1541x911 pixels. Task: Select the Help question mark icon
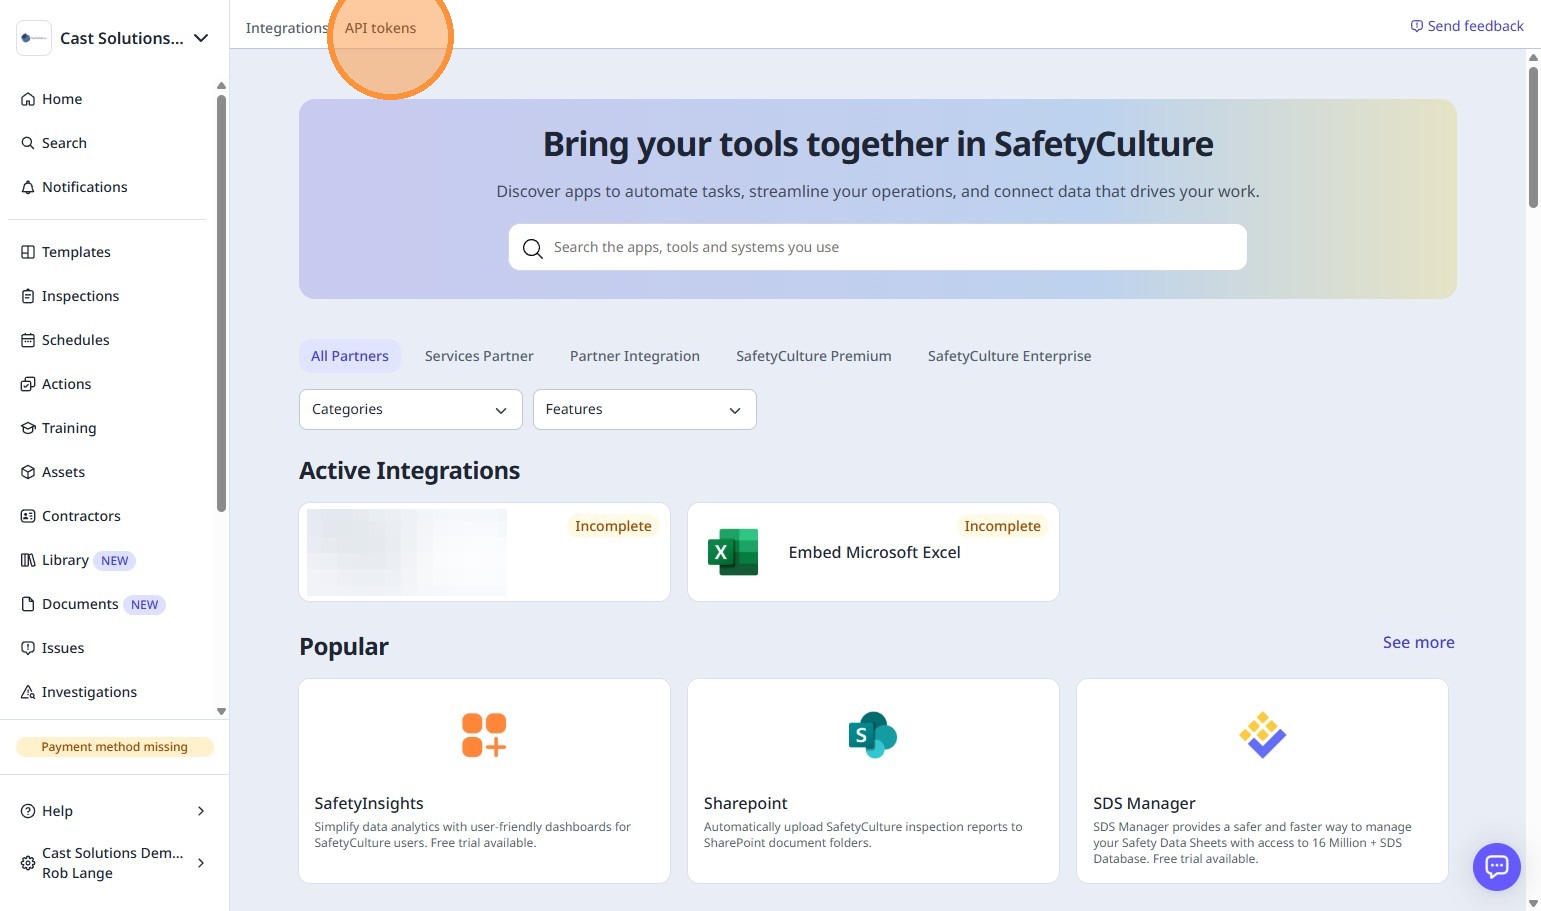(28, 811)
